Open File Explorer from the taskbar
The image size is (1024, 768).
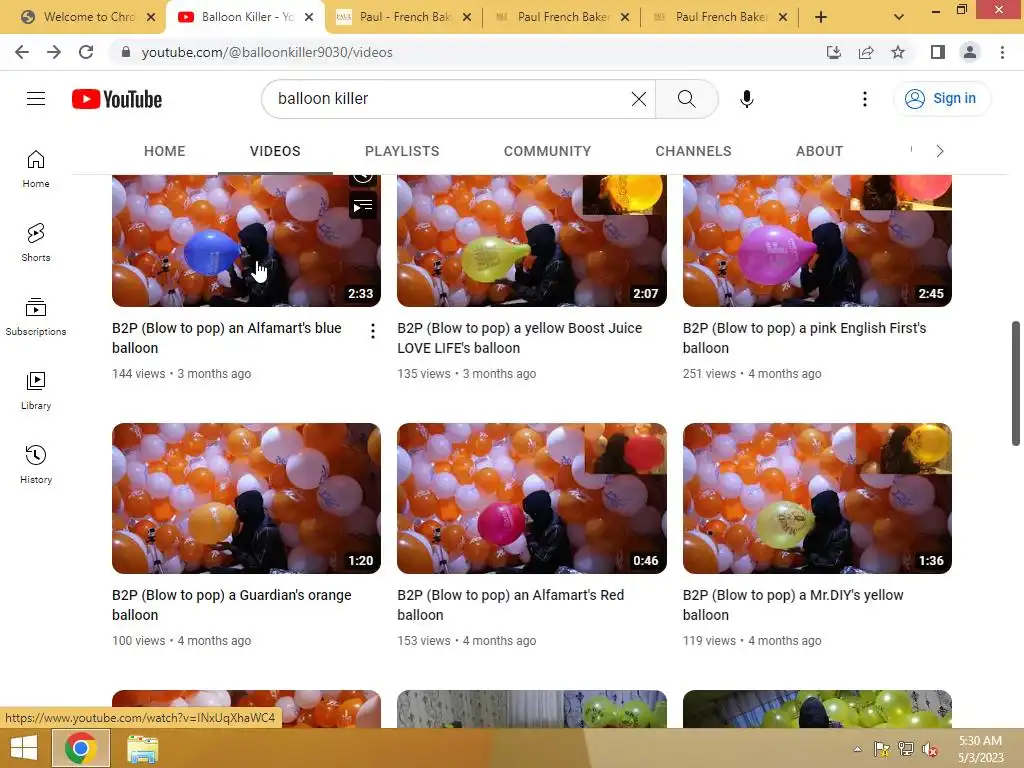point(142,749)
